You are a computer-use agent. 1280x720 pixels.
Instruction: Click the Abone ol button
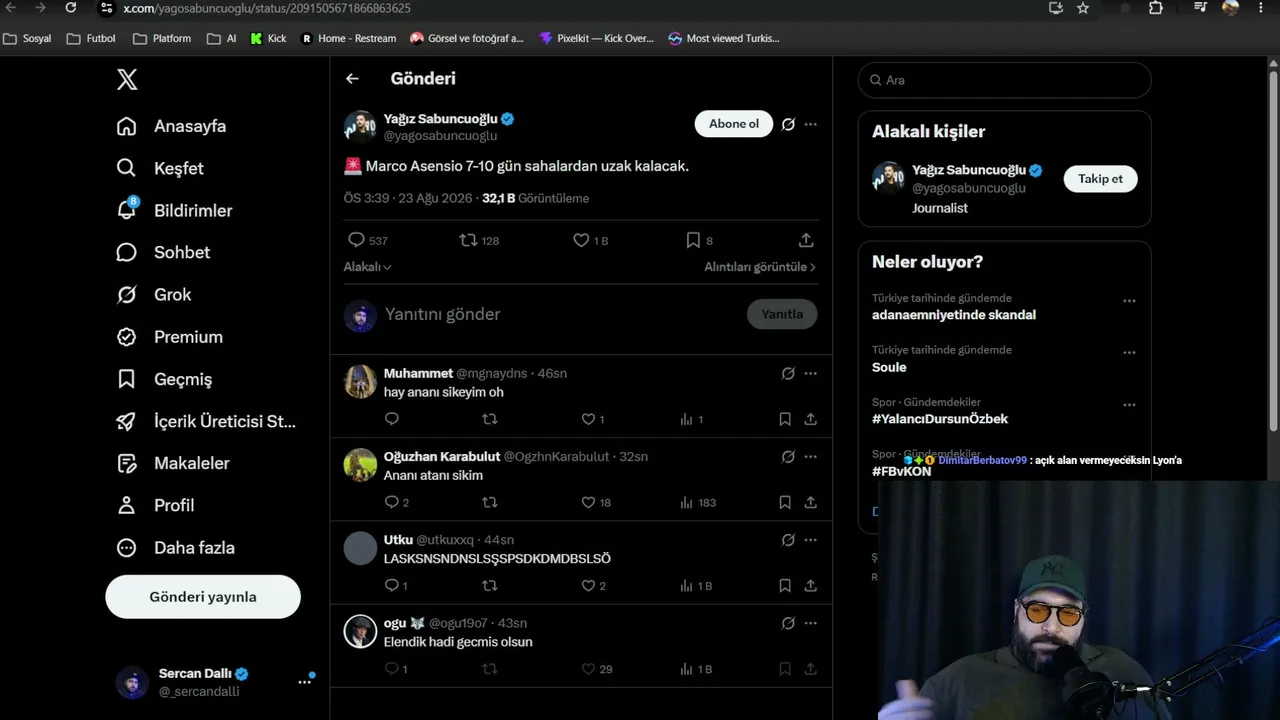click(x=734, y=124)
